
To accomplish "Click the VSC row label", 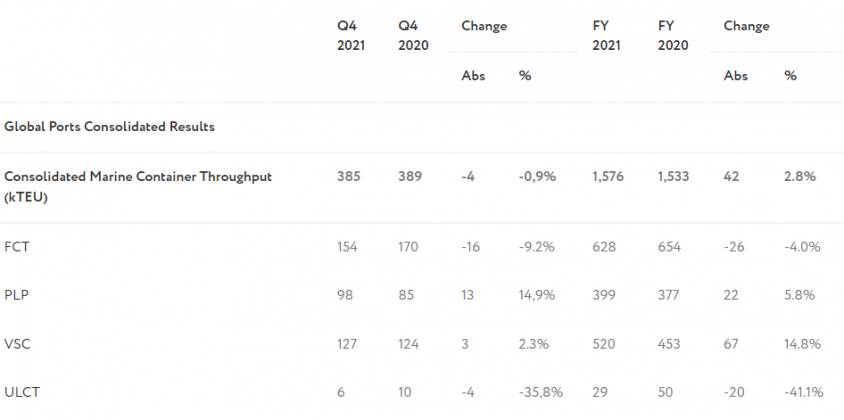I will coord(18,344).
